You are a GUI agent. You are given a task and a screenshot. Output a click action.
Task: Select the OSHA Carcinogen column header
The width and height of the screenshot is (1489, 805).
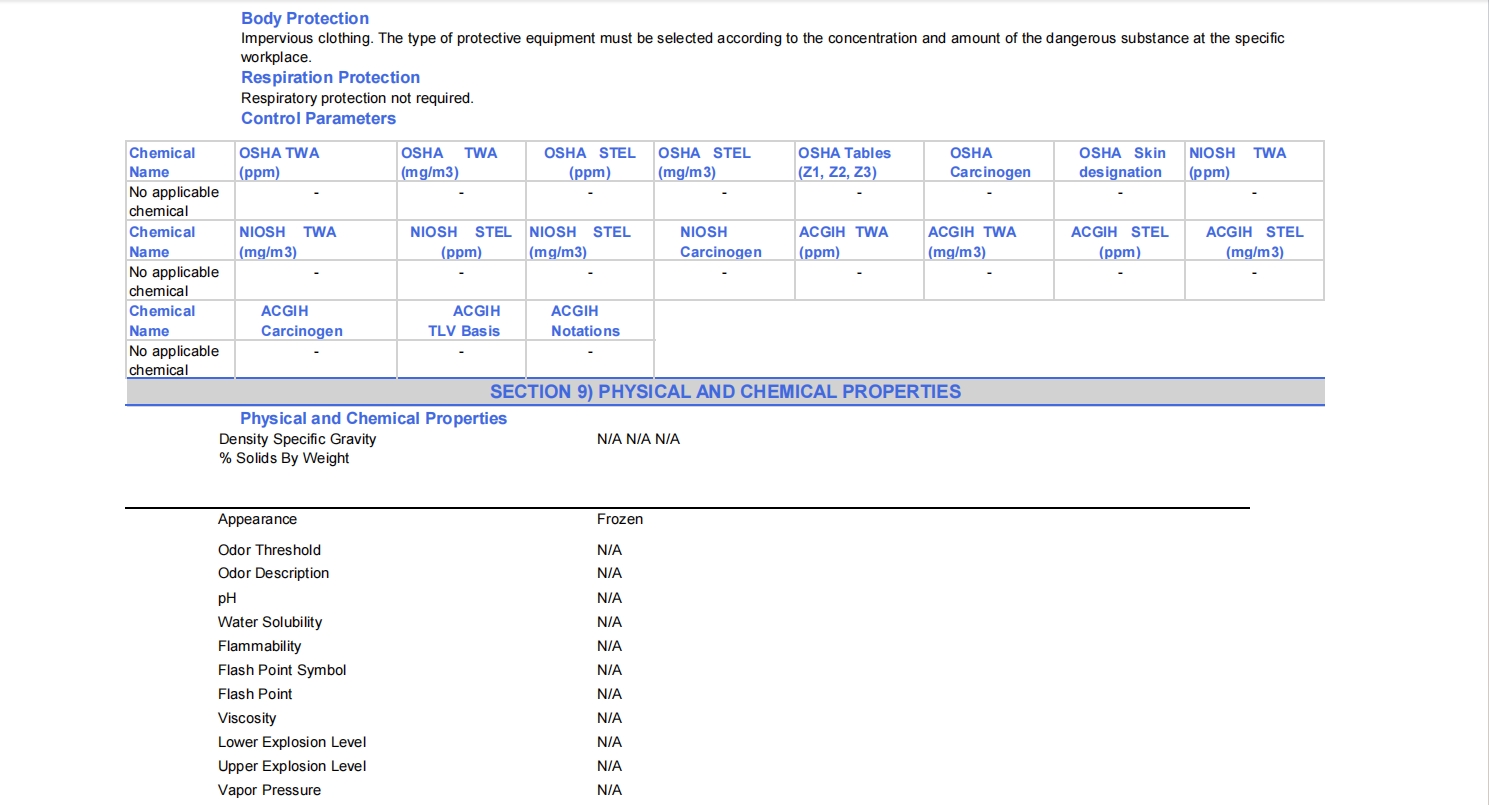point(989,162)
